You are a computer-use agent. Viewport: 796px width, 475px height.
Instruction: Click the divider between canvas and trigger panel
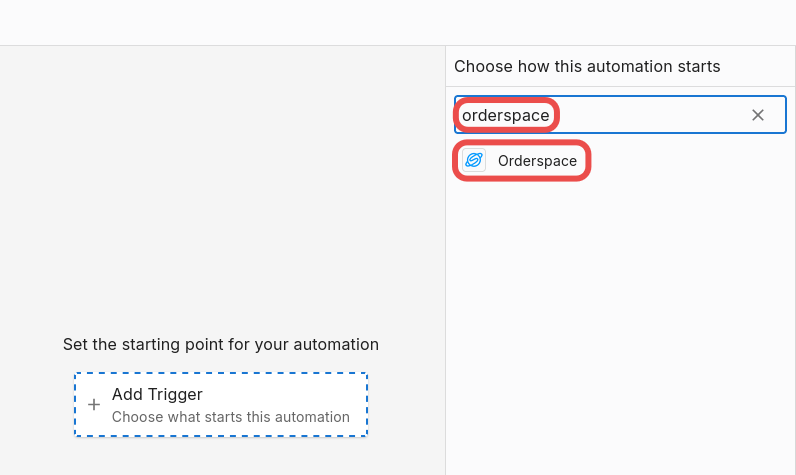[x=446, y=260]
